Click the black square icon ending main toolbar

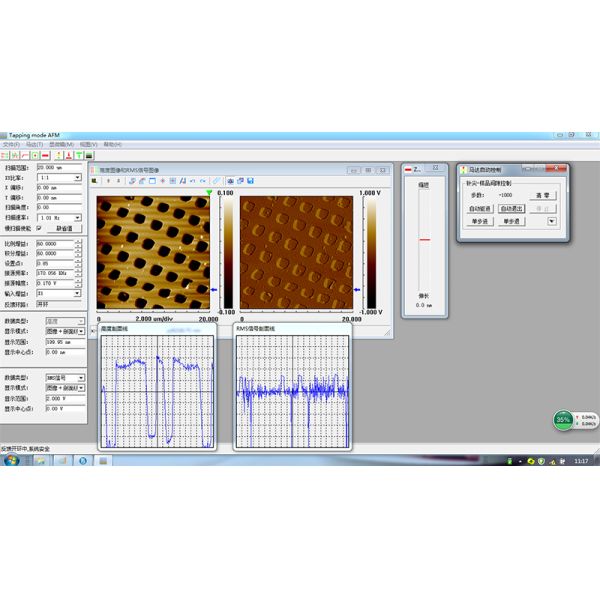(x=89, y=155)
